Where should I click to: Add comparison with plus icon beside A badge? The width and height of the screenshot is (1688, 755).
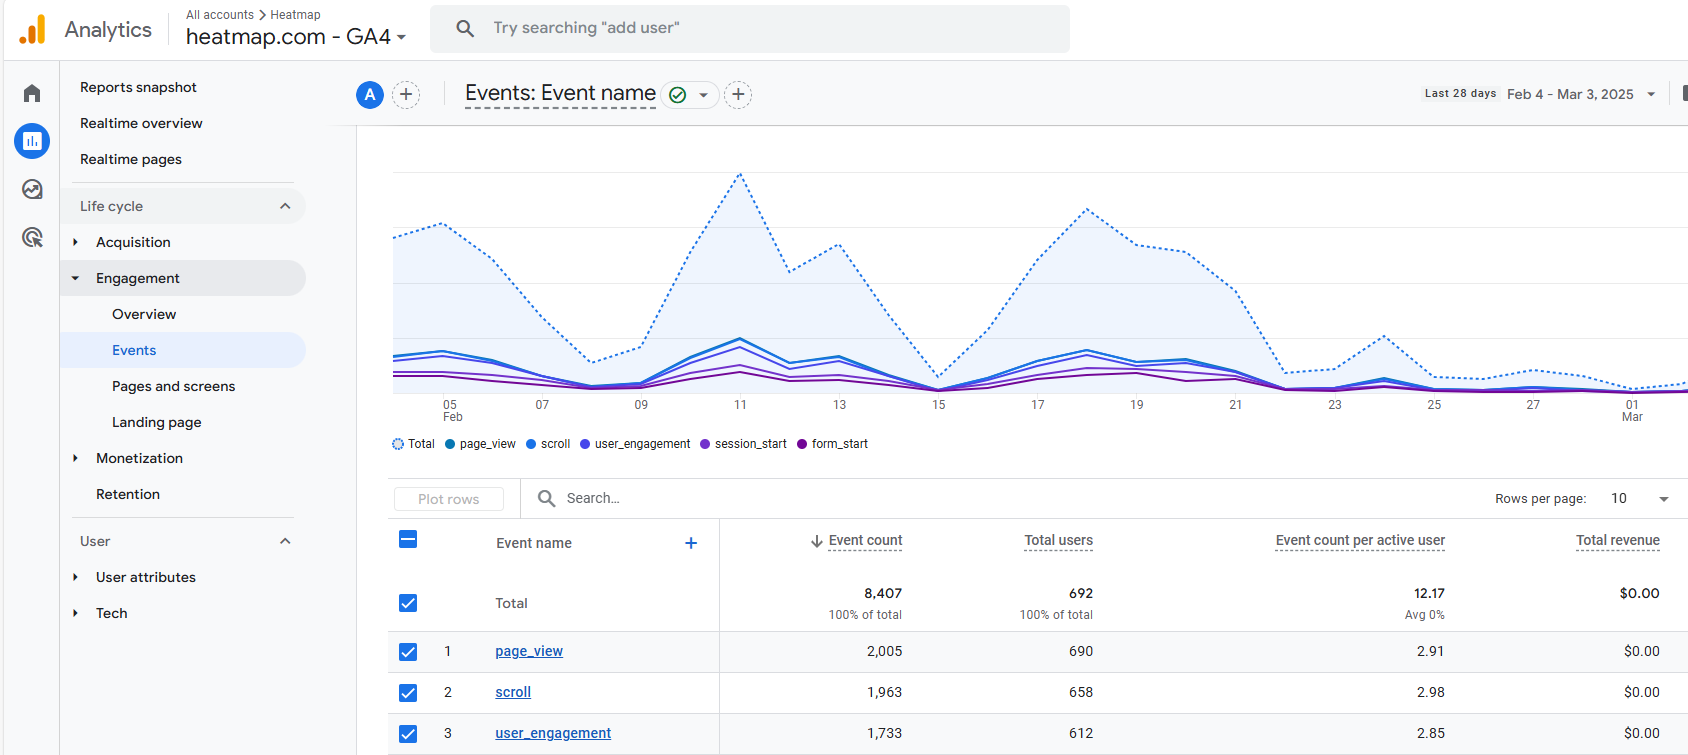[406, 95]
